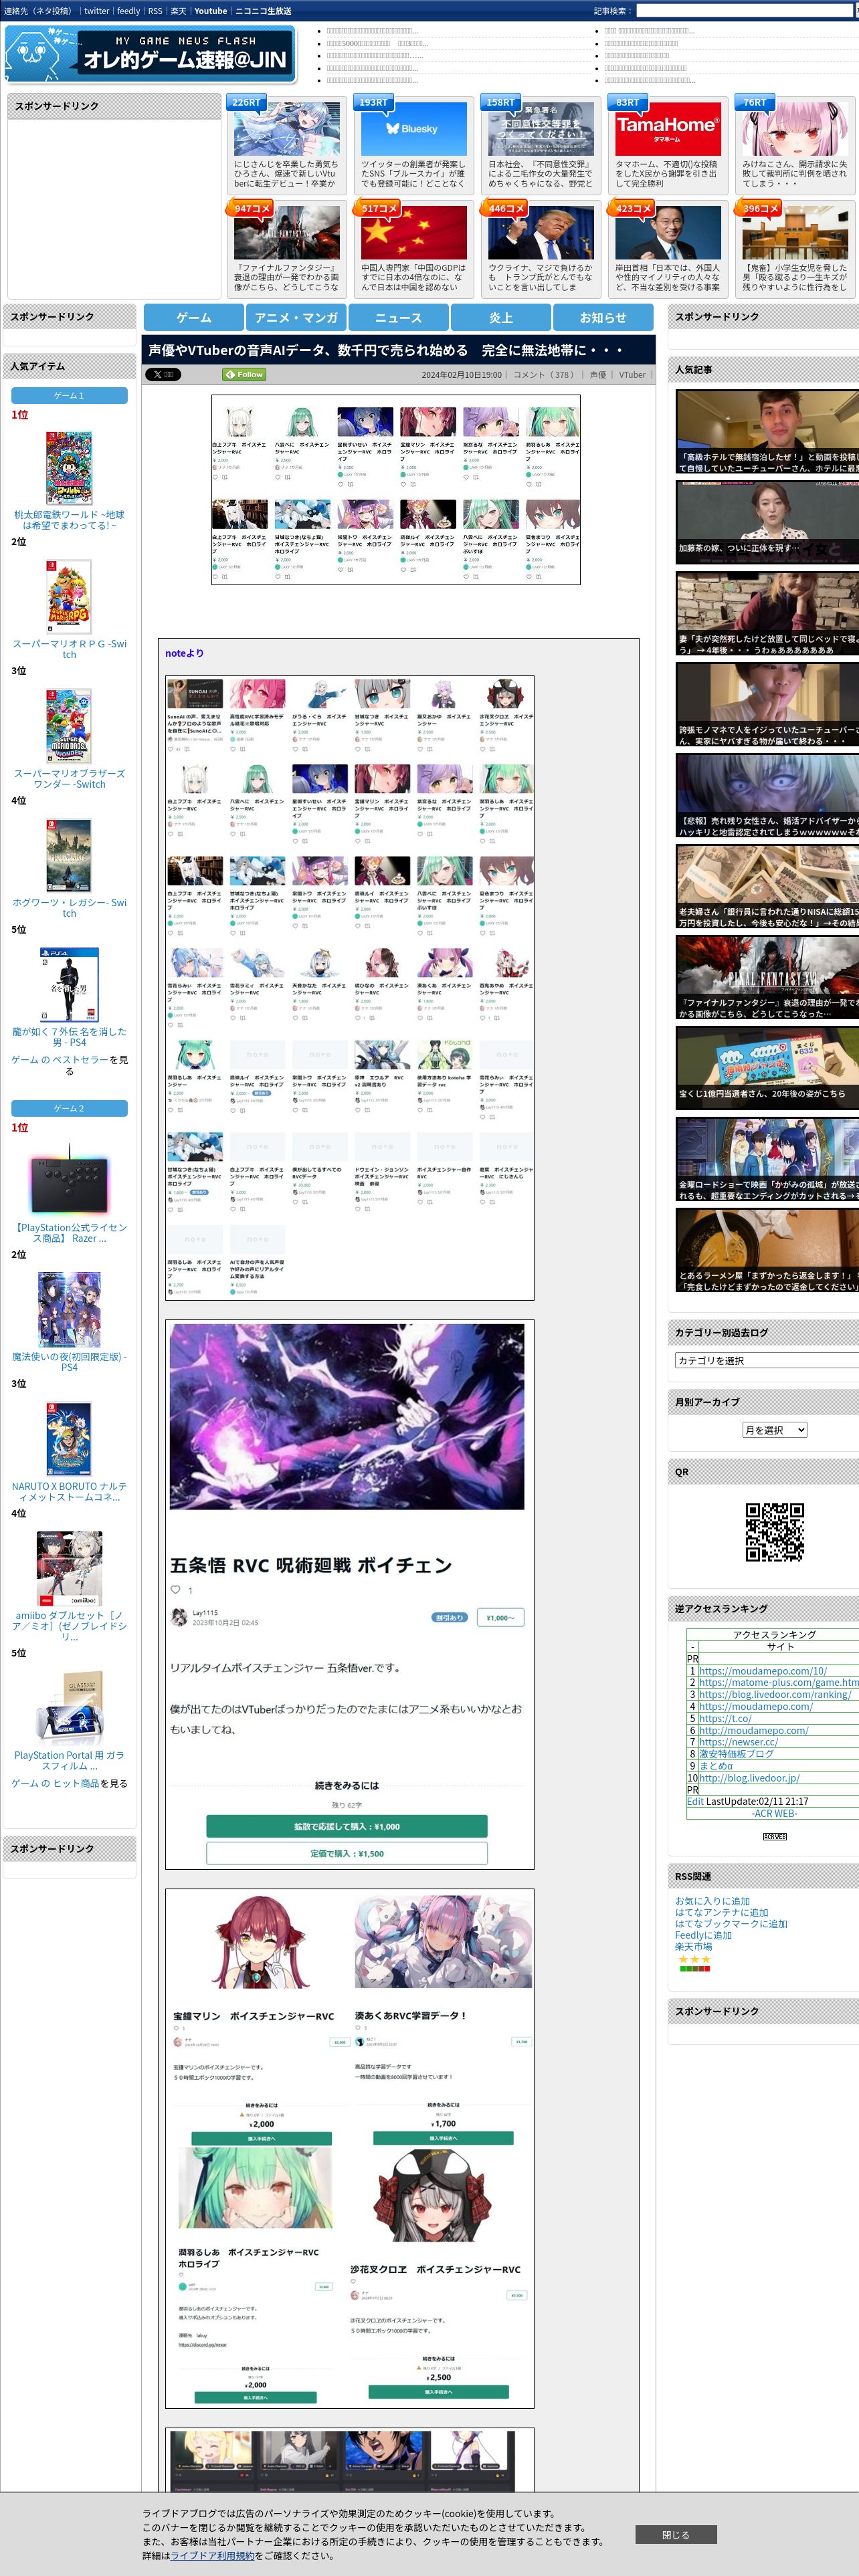Switch to the ゲーム navigation tab
Screen dimensions: 859x2576
pos(193,317)
